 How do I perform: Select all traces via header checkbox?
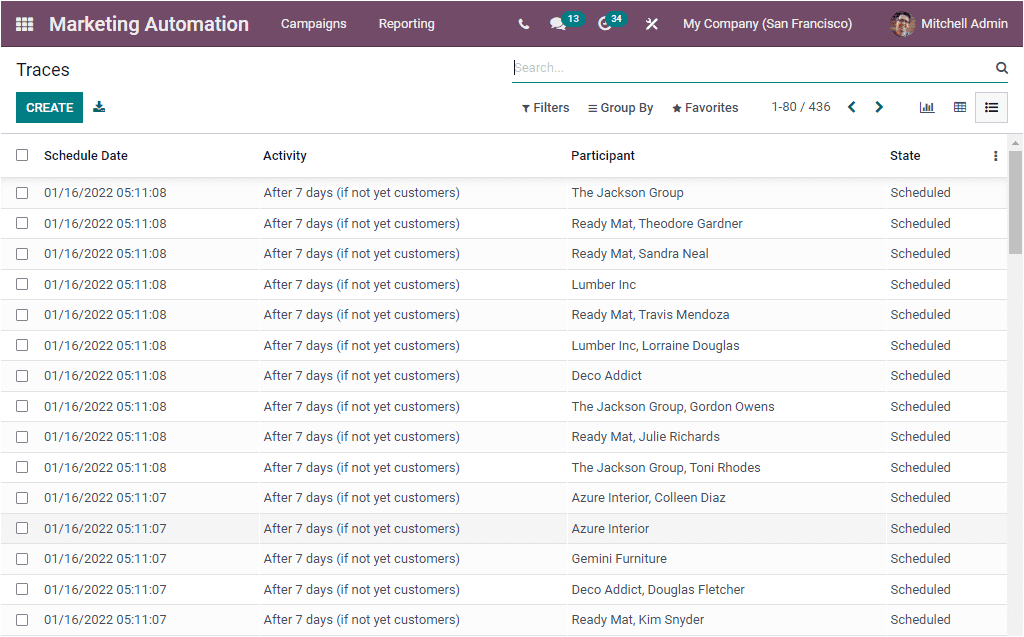22,155
